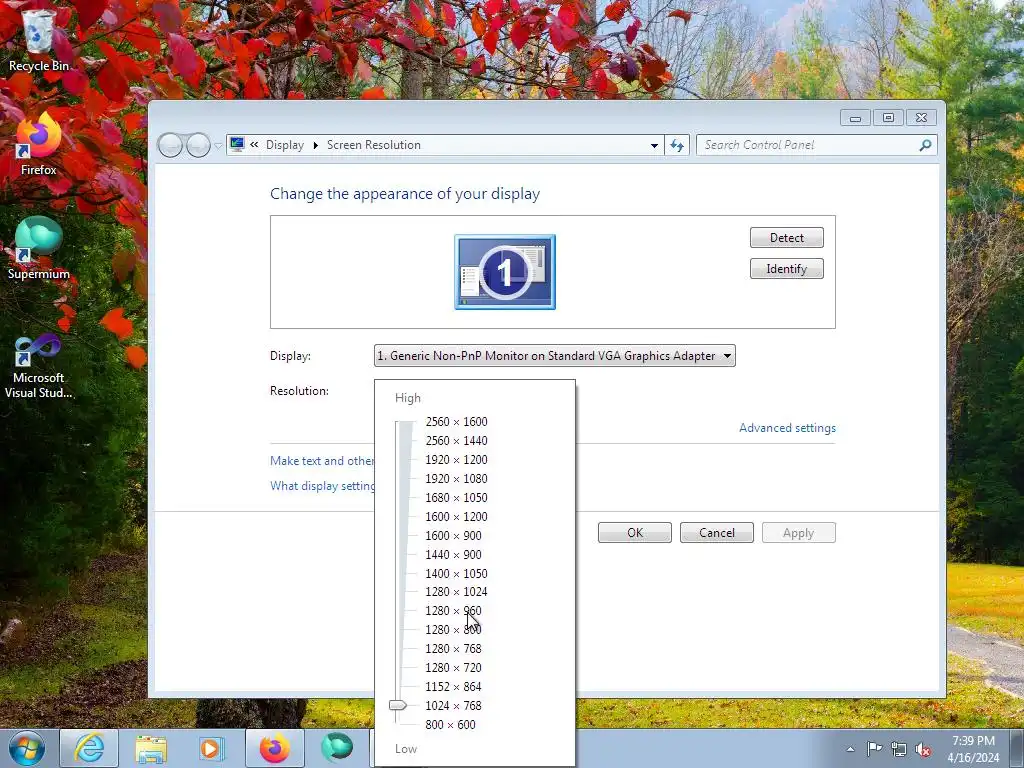1024x768 pixels.
Task: Open Firefox from the taskbar
Action: click(274, 748)
